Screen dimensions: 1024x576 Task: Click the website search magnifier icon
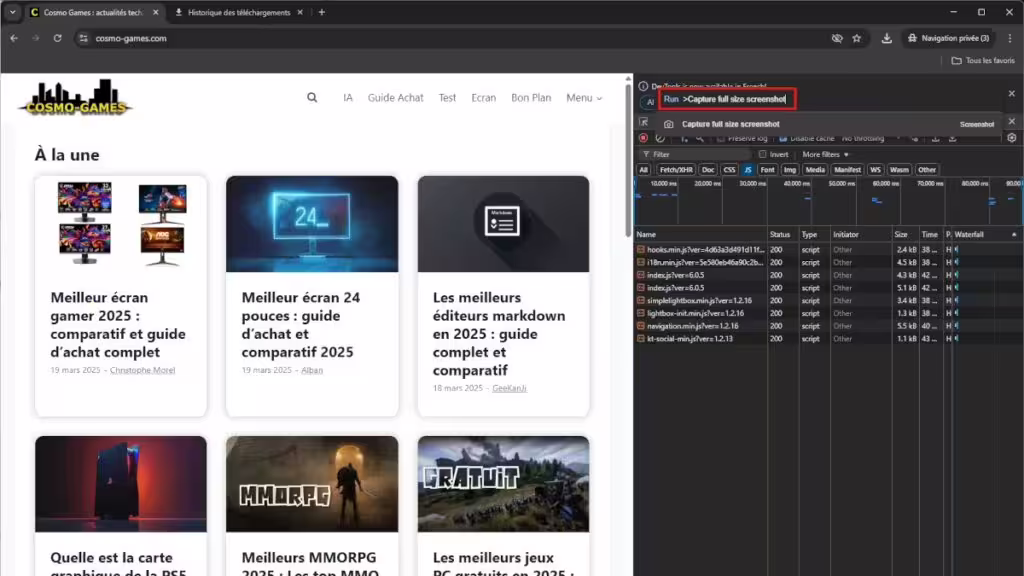(x=312, y=98)
